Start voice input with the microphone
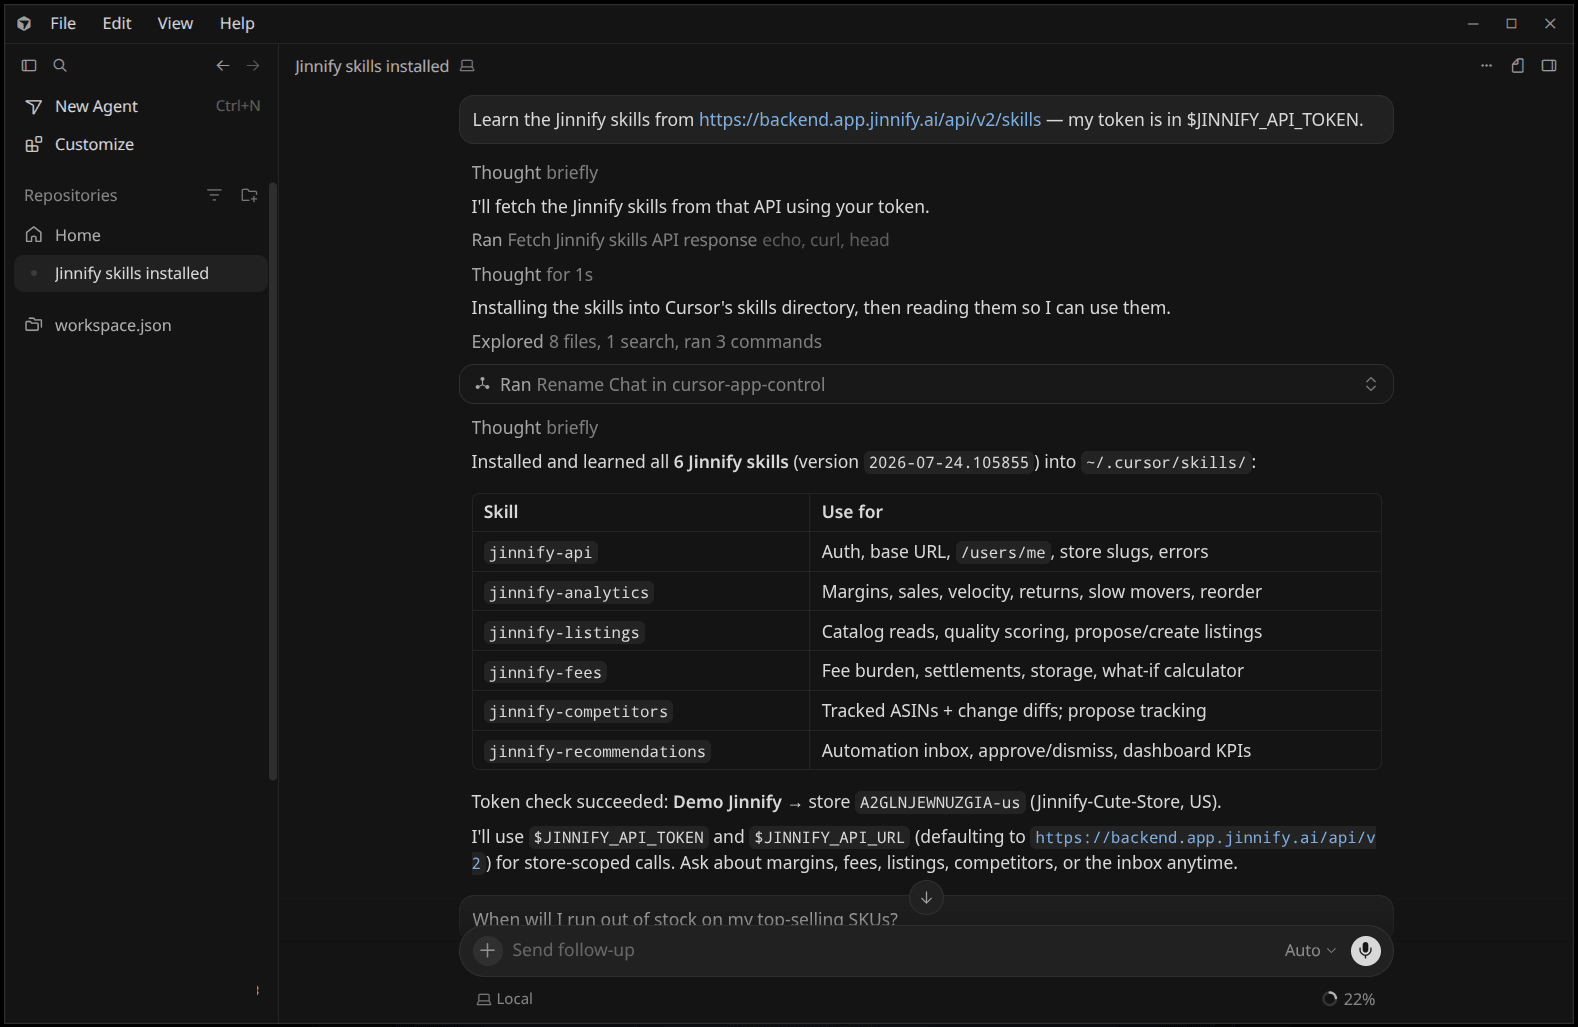 (x=1365, y=950)
